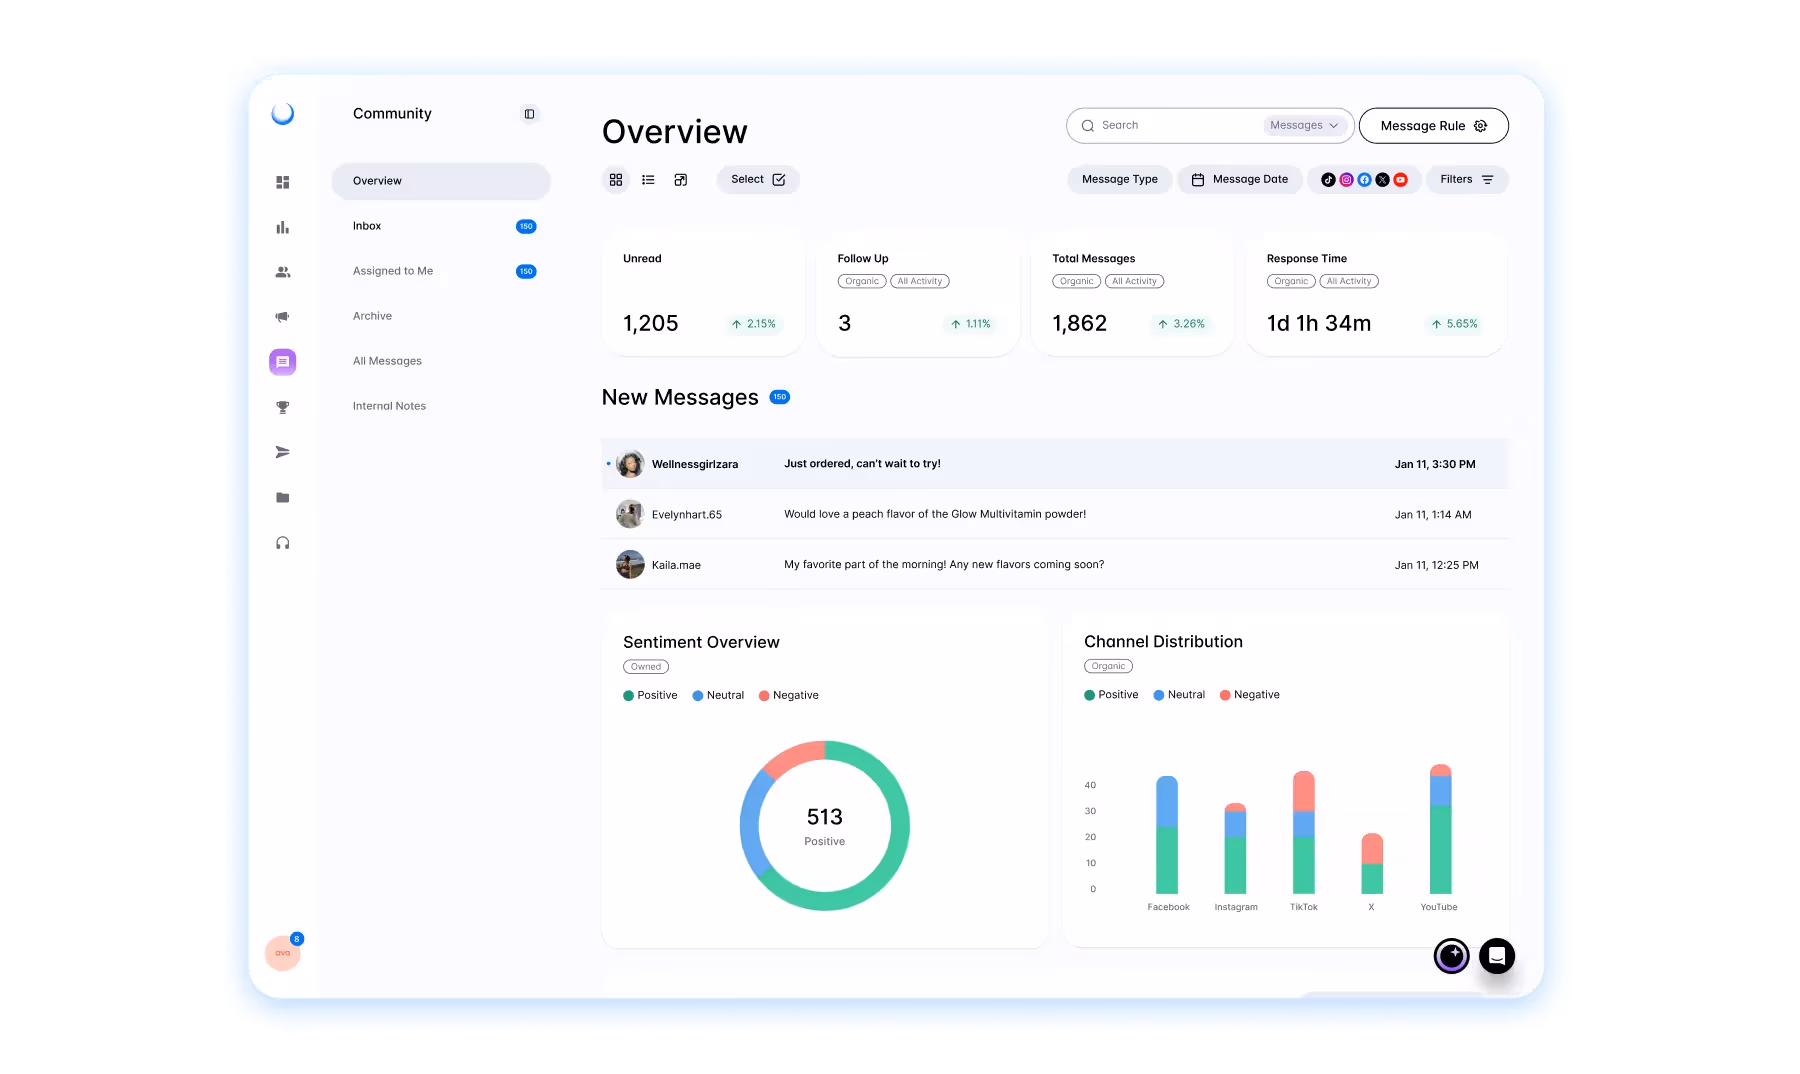Click the Instagram platform icon
Viewport: 1800px width, 1074px height.
[x=1345, y=179]
